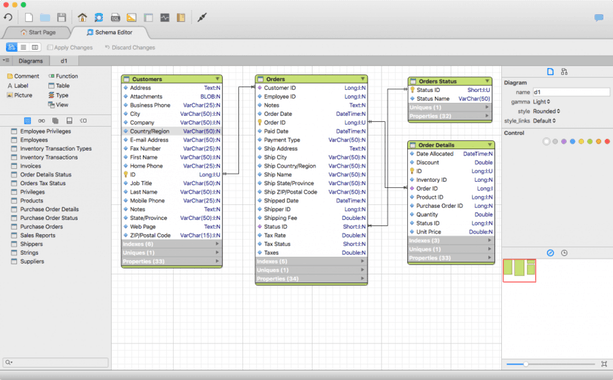The image size is (613, 380).
Task: Click Apply Changes button
Action: [x=70, y=47]
